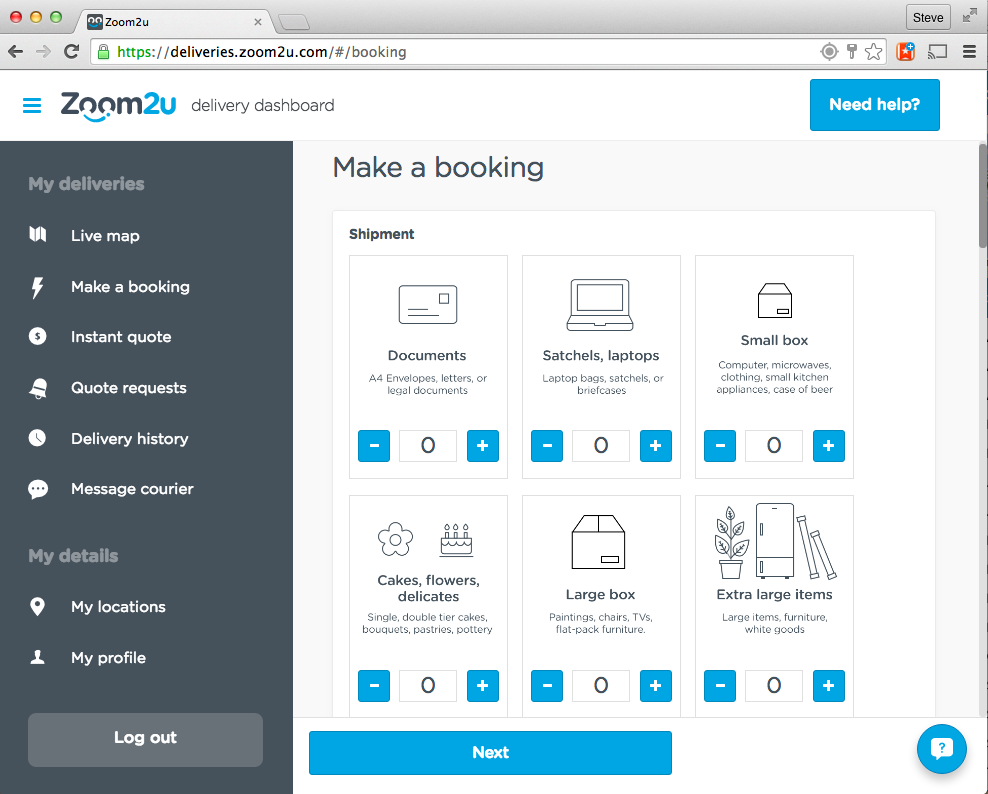Click the Small box icon

[774, 301]
